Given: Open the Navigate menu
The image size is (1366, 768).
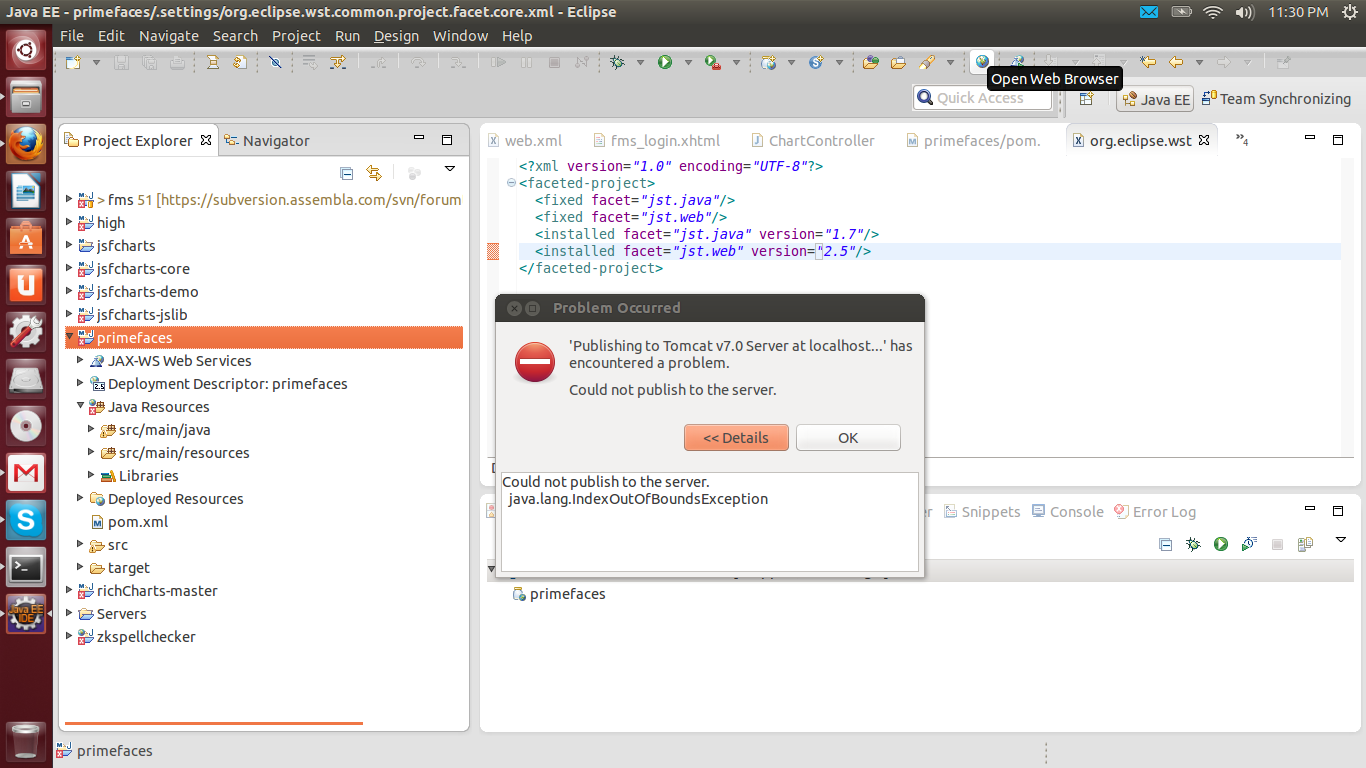Looking at the screenshot, I should [x=169, y=36].
